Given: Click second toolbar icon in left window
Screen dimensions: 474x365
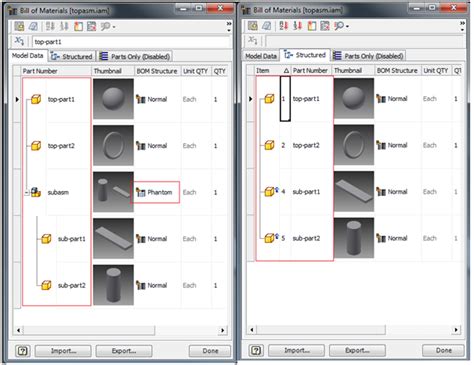Looking at the screenshot, I should point(33,26).
